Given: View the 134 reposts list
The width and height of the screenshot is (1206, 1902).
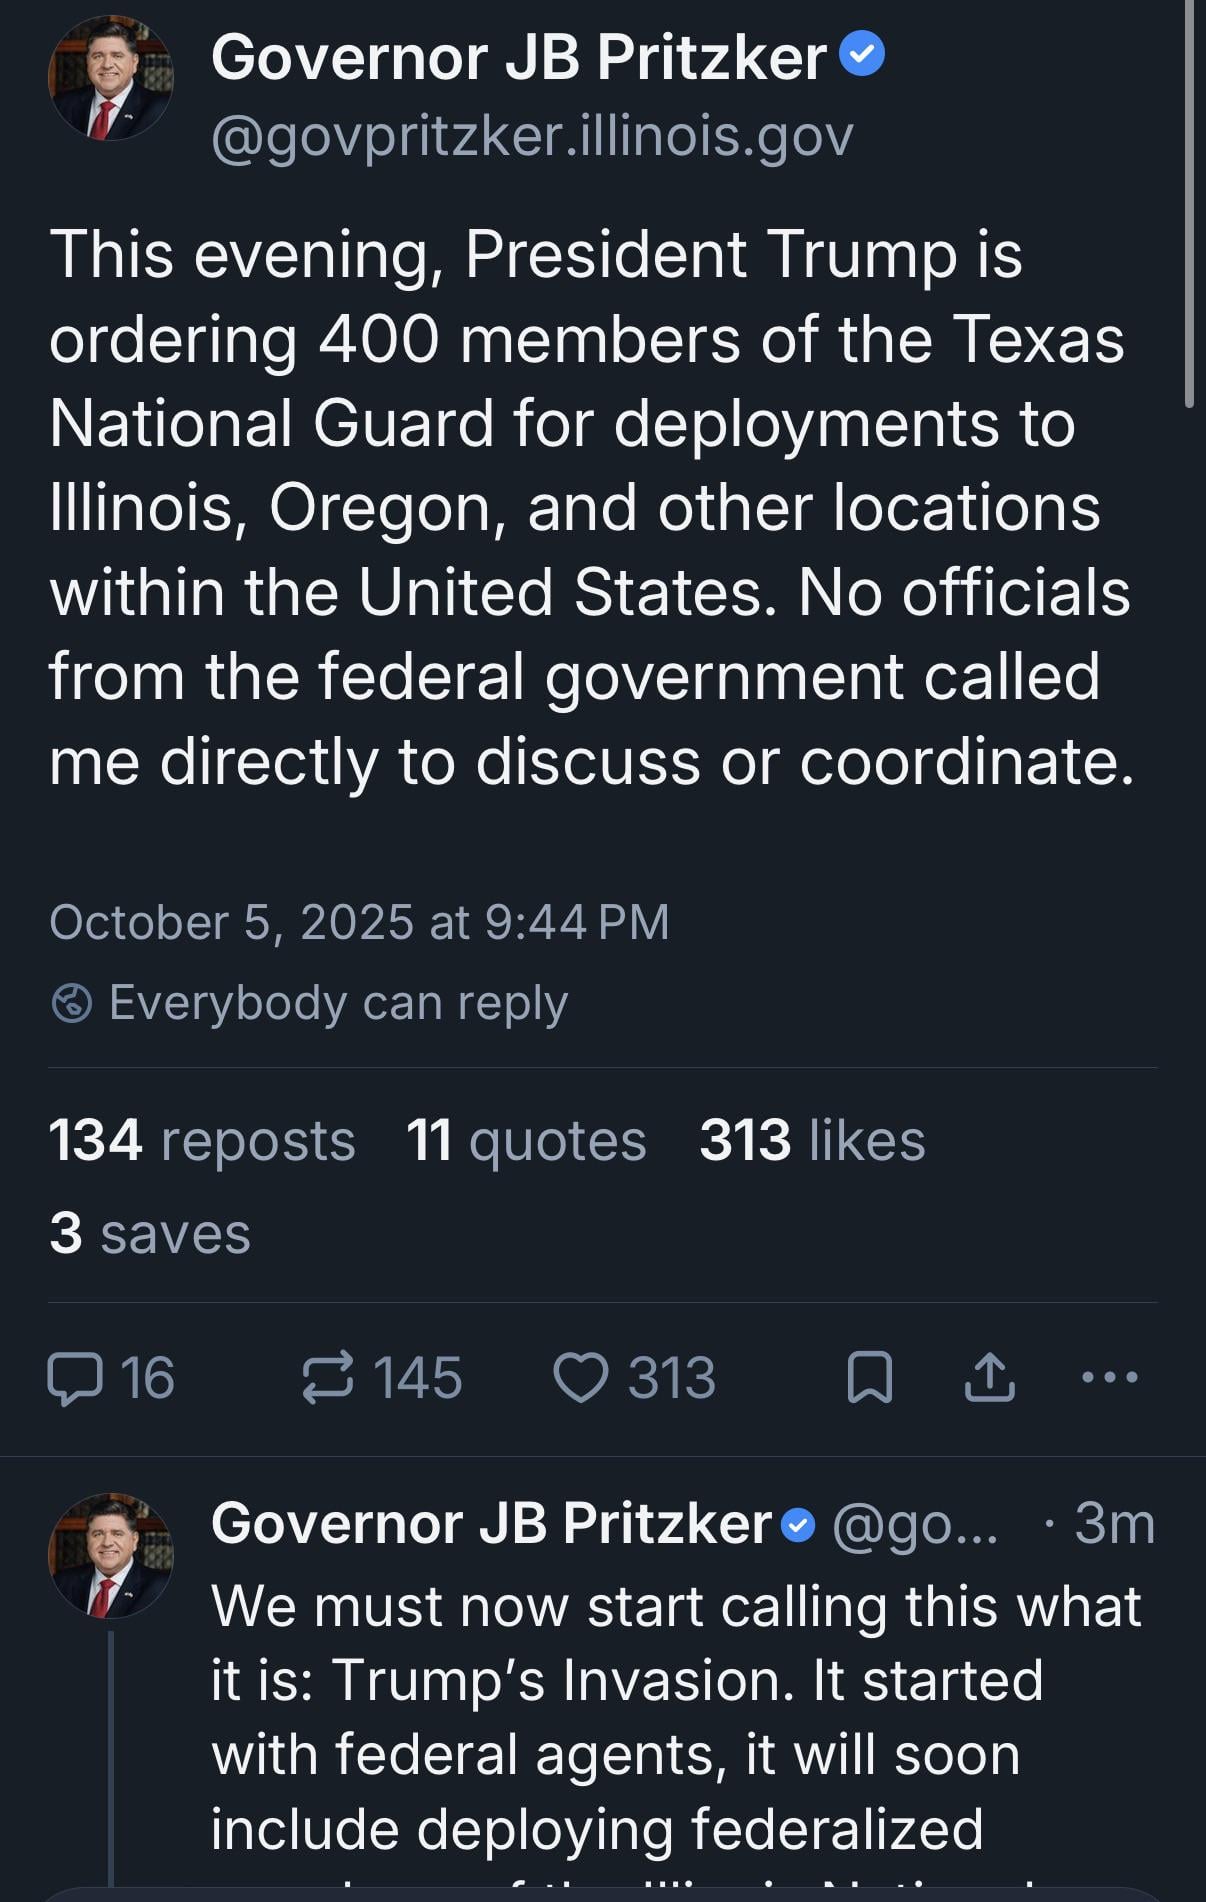Looking at the screenshot, I should (x=202, y=1140).
